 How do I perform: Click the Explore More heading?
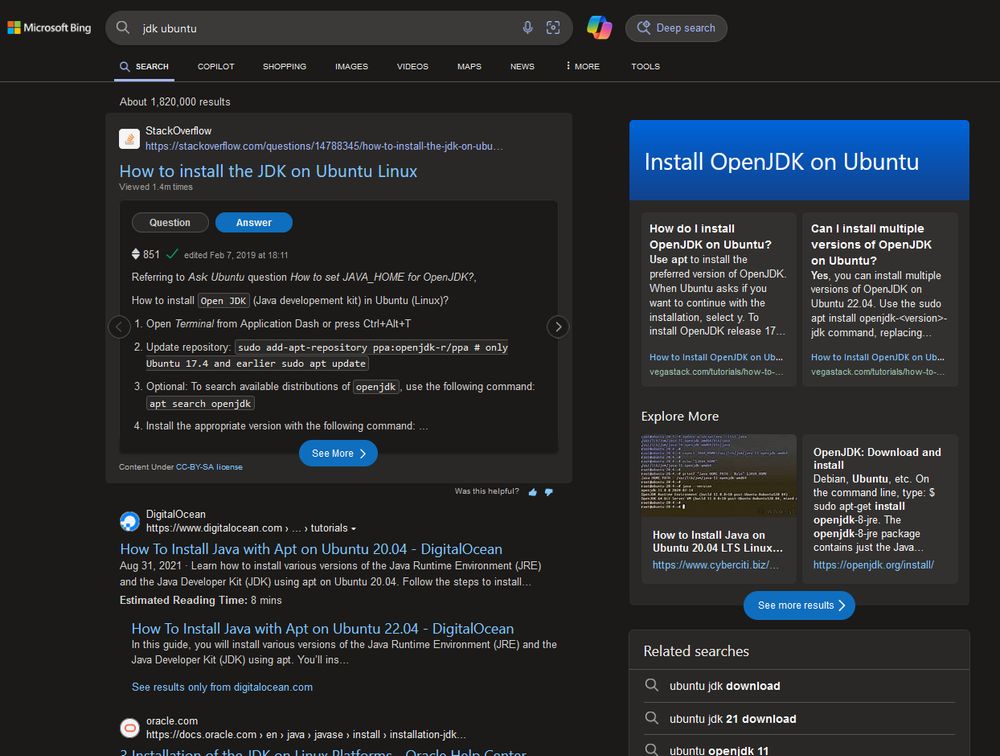[x=680, y=416]
